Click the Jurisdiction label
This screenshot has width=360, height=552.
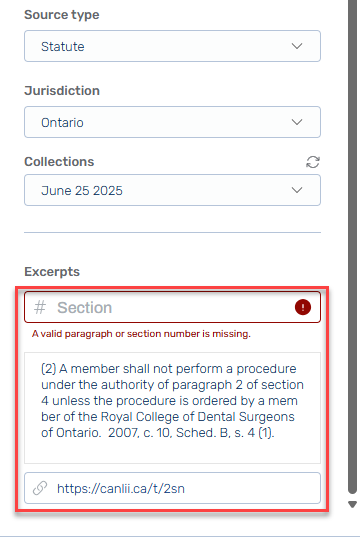(x=62, y=90)
